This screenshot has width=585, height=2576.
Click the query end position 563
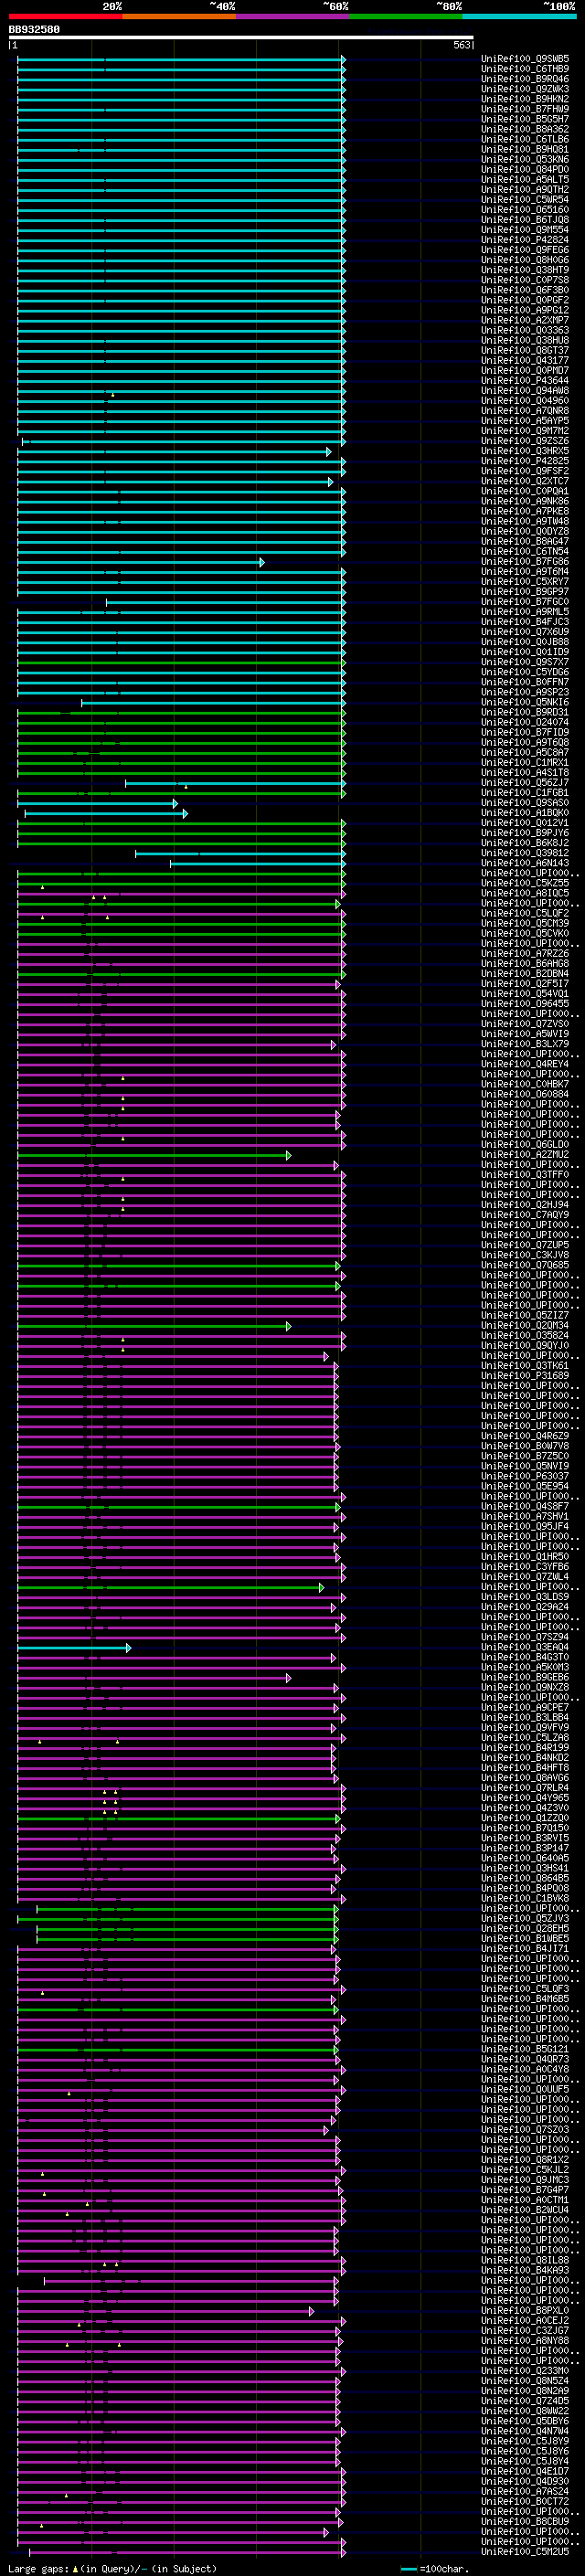pyautogui.click(x=462, y=45)
